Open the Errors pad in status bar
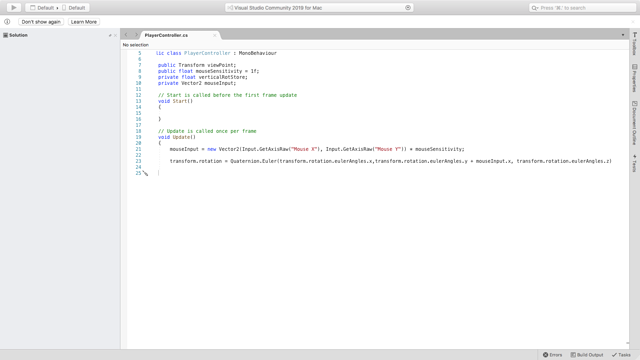 pos(552,355)
